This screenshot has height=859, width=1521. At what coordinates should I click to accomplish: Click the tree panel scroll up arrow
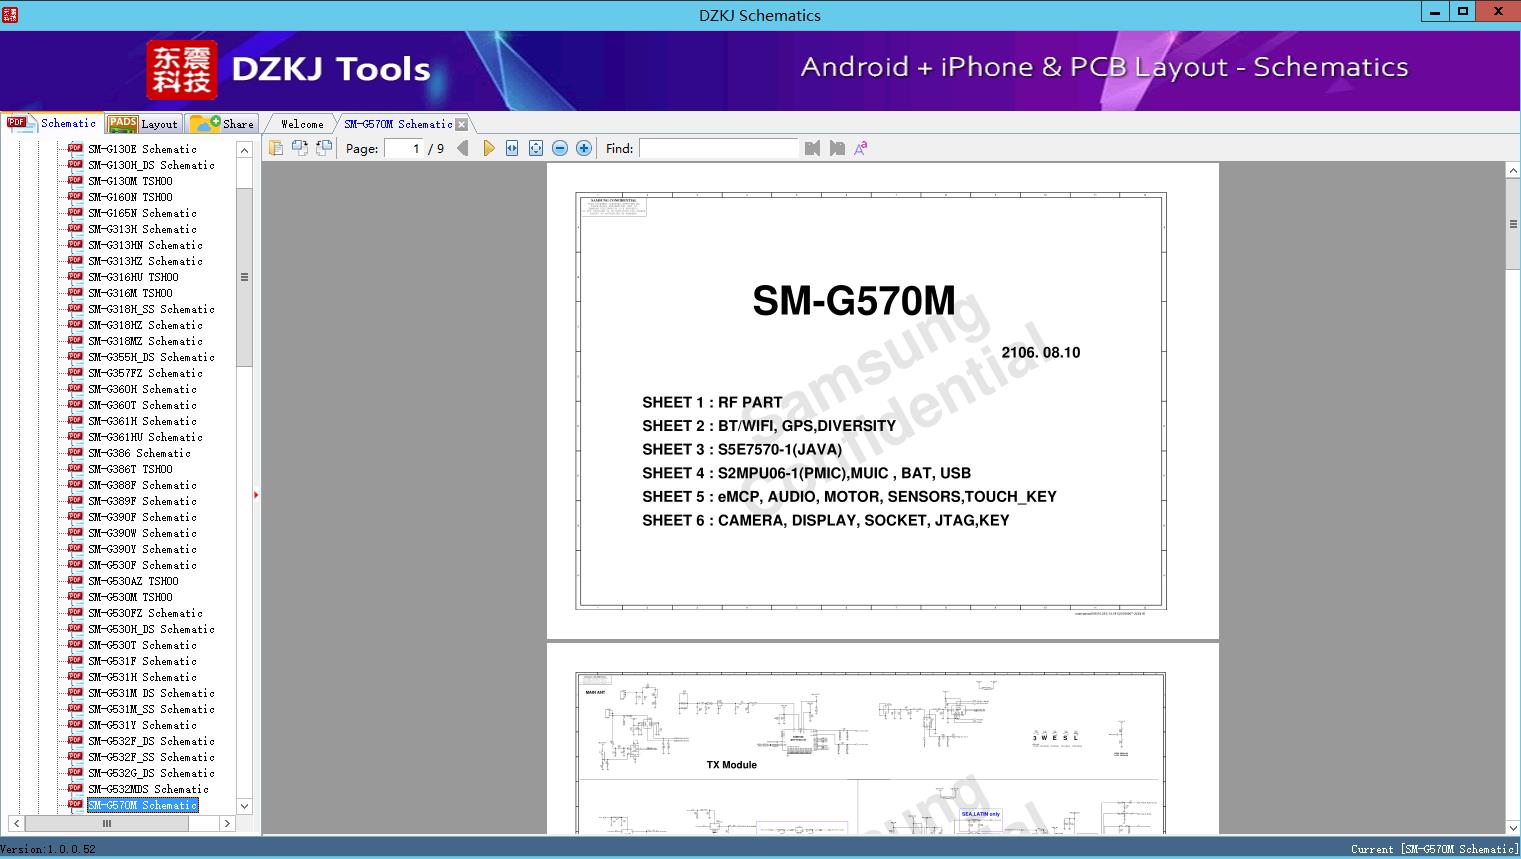[x=244, y=150]
